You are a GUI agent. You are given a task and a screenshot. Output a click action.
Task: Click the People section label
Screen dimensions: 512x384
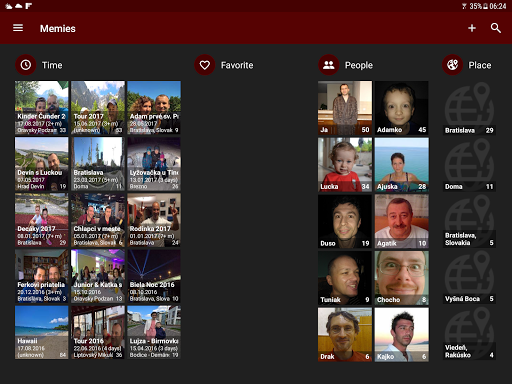pos(359,65)
